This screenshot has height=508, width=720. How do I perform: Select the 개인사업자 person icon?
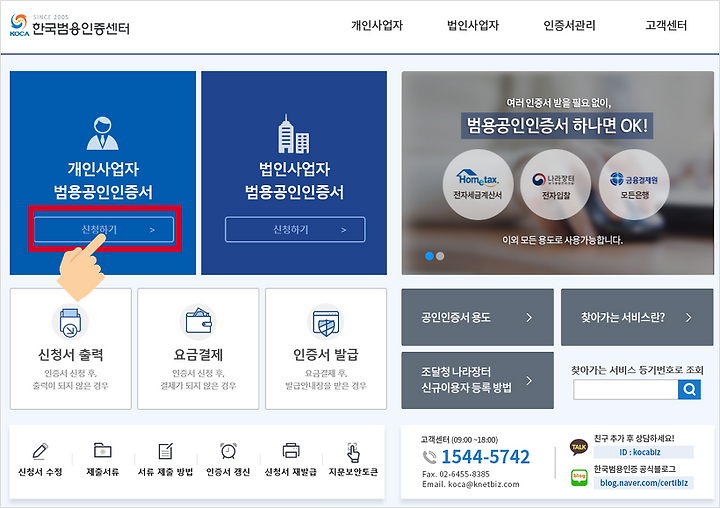pos(102,133)
